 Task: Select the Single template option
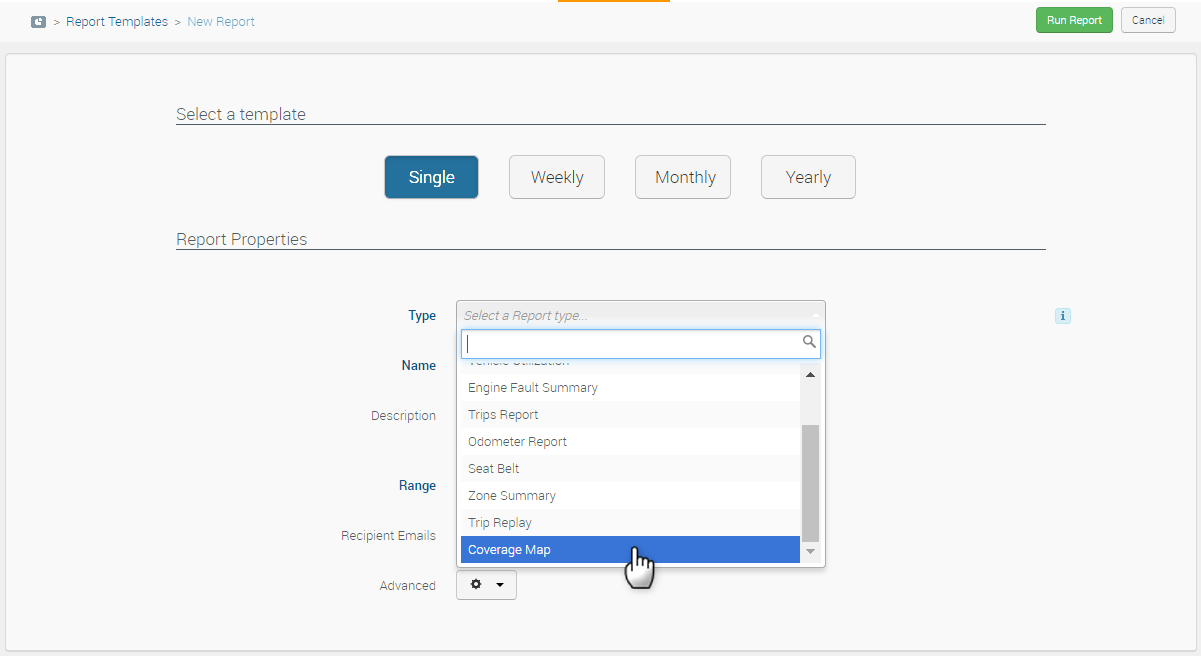point(431,177)
